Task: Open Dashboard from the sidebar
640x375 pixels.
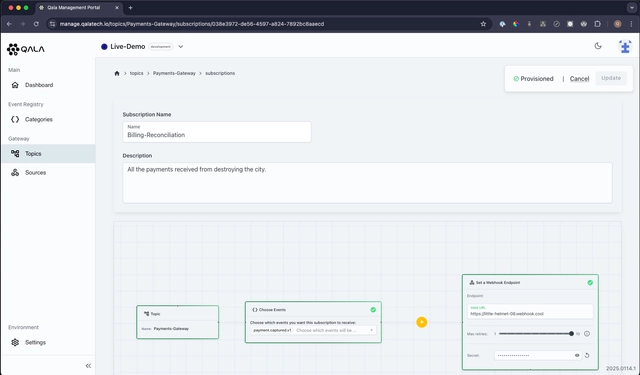Action: click(x=48, y=85)
